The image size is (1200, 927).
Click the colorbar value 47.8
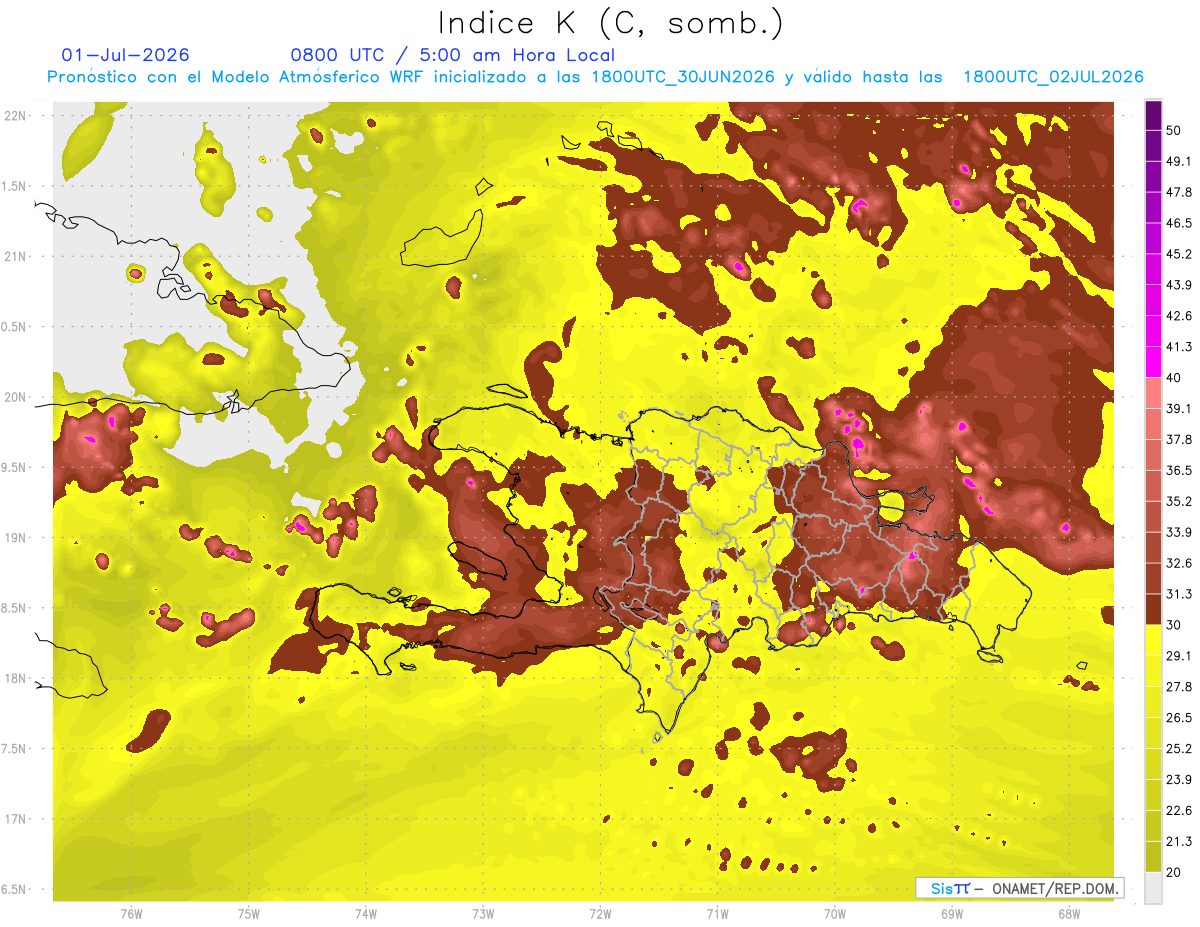coord(1177,192)
